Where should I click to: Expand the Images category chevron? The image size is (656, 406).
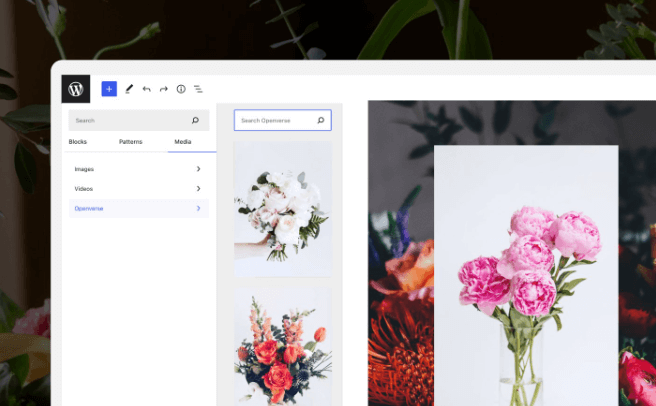point(198,169)
